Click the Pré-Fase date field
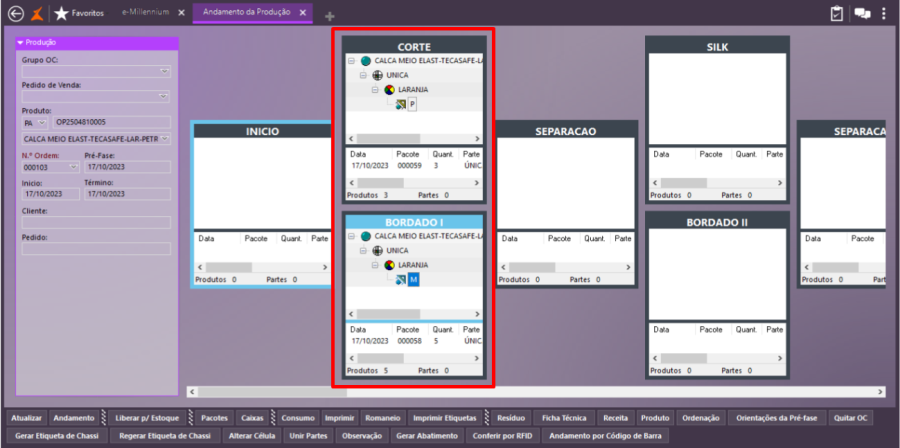Image resolution: width=900 pixels, height=448 pixels. pyautogui.click(x=127, y=167)
